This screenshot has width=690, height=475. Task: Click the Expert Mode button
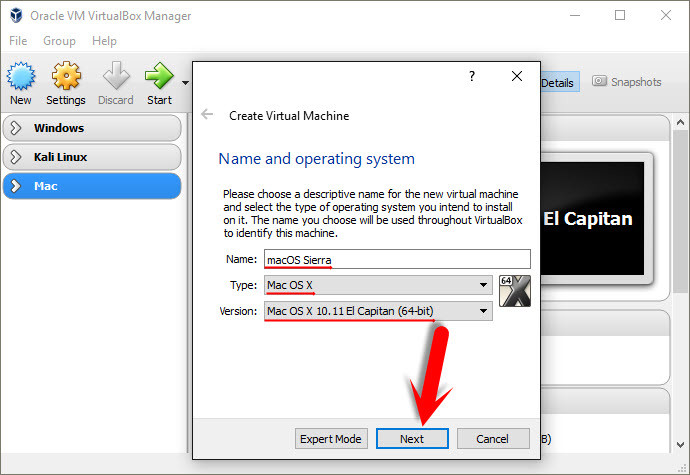(x=331, y=439)
